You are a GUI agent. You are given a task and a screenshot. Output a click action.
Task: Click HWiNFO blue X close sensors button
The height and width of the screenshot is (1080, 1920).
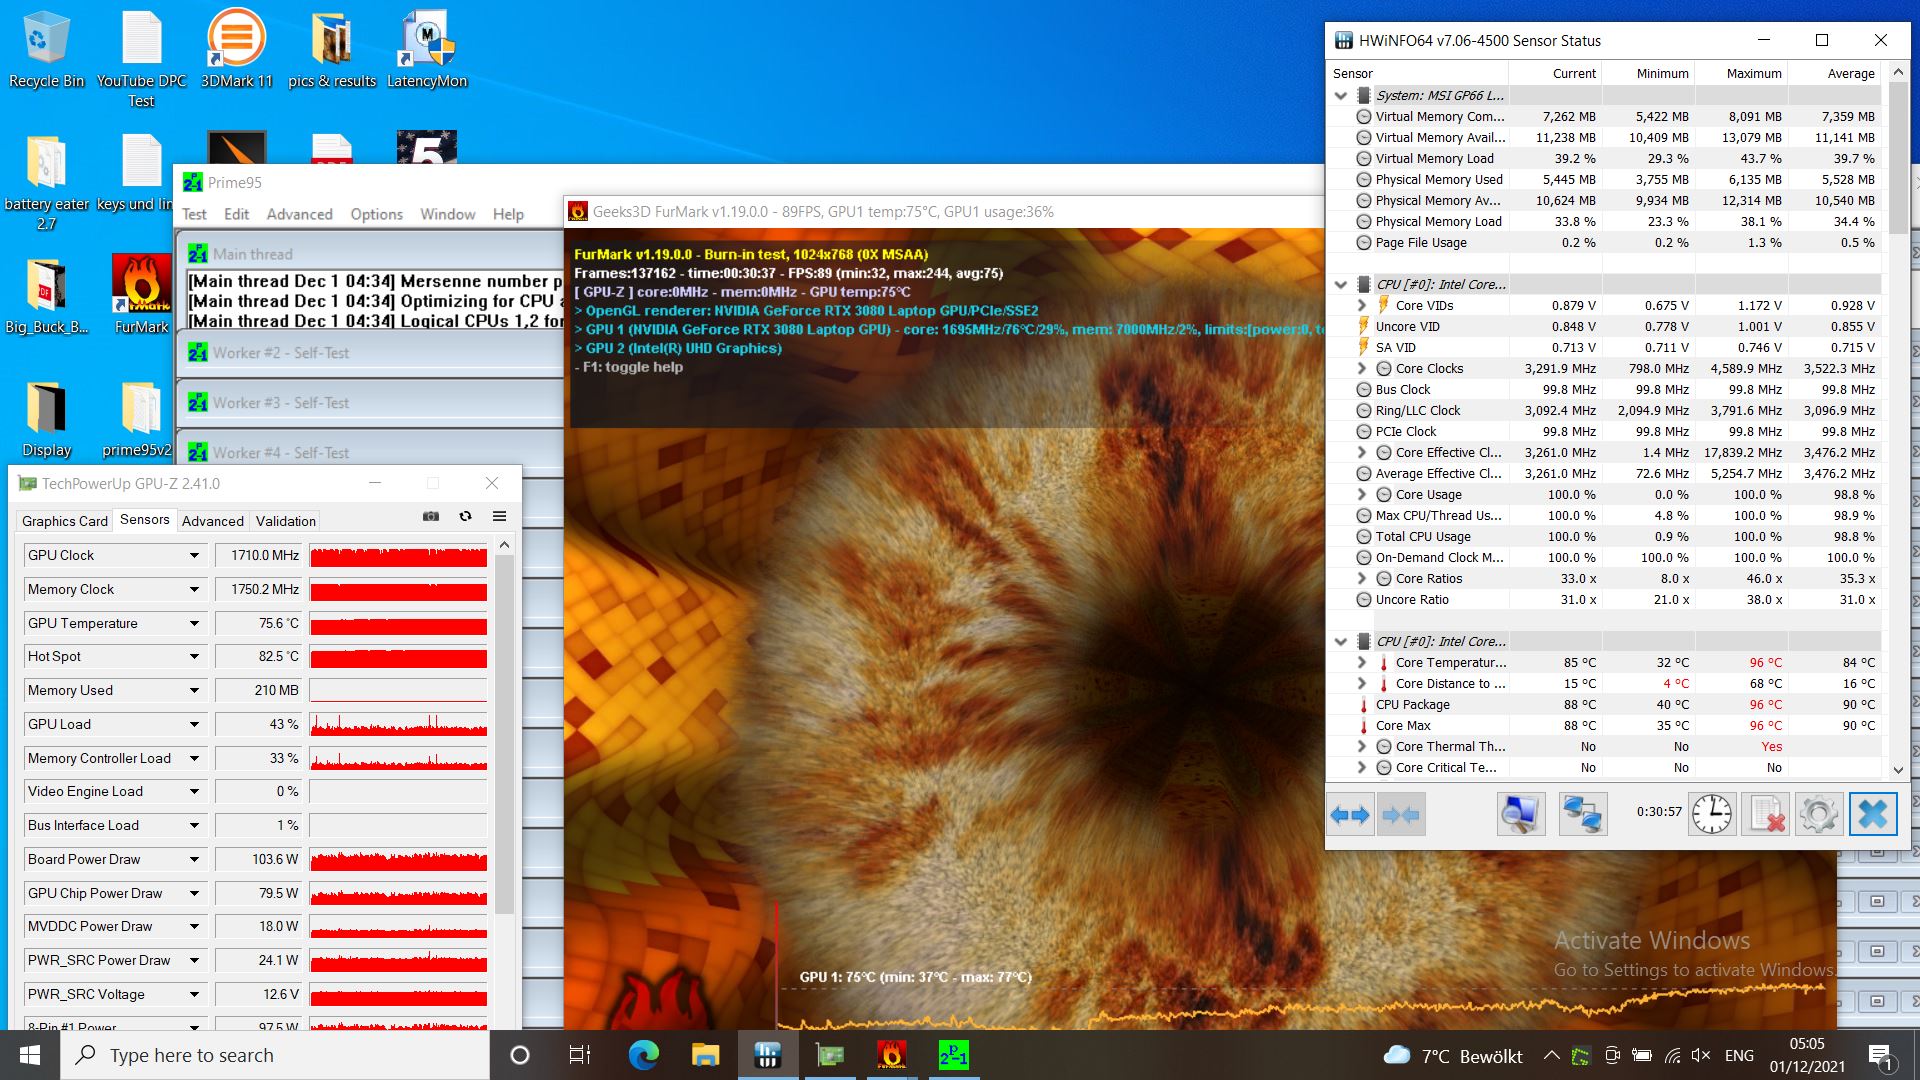(1872, 814)
